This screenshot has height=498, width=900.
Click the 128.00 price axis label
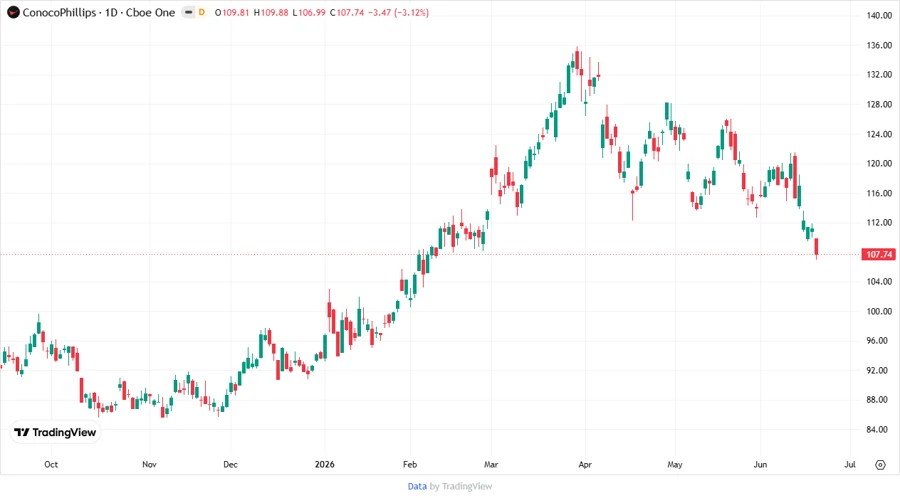pos(879,104)
